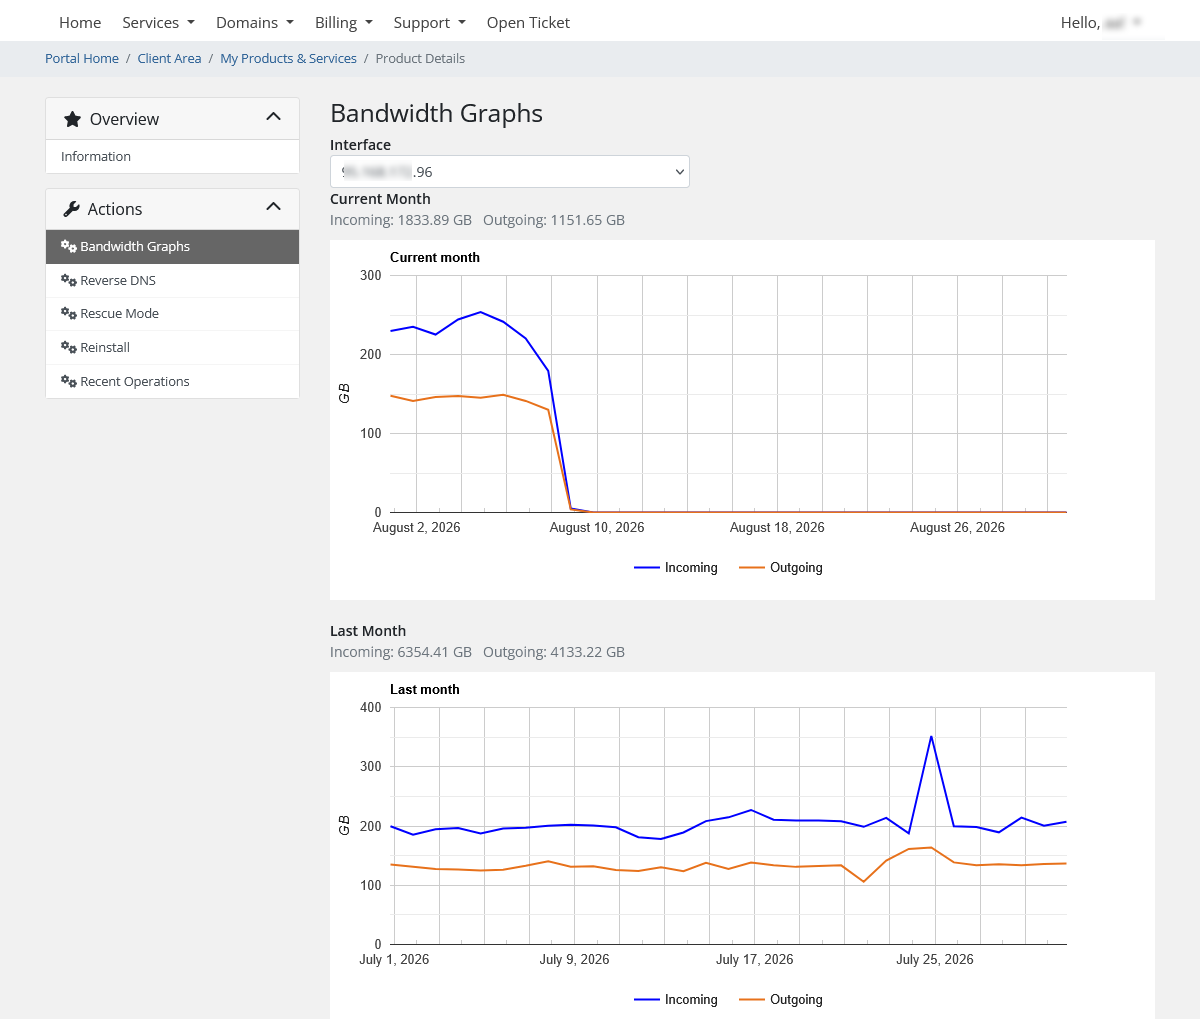The height and width of the screenshot is (1019, 1200).
Task: Expand the Support menu
Action: tap(429, 22)
